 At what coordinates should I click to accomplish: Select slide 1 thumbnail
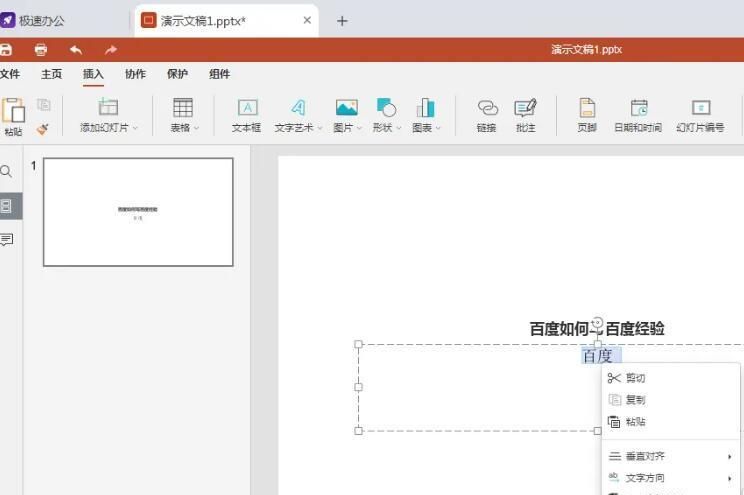(x=138, y=212)
